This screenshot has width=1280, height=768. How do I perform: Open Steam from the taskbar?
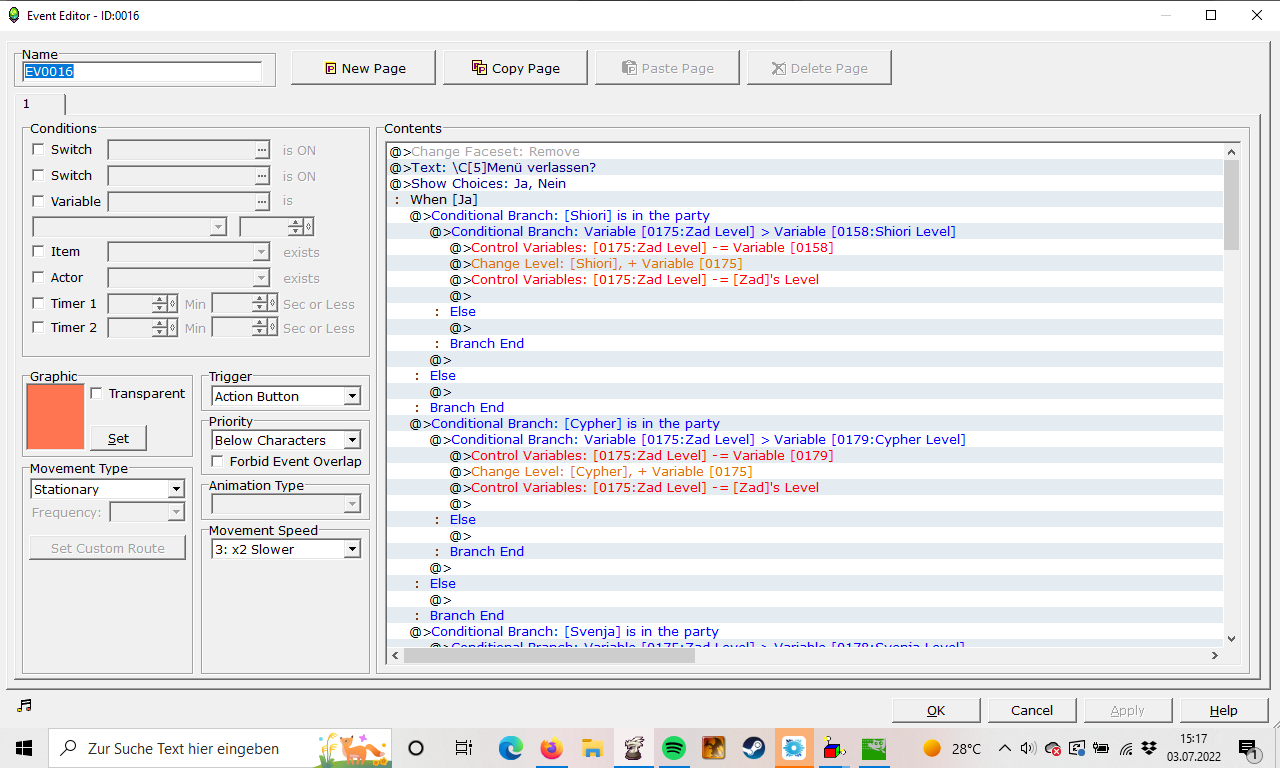(754, 748)
